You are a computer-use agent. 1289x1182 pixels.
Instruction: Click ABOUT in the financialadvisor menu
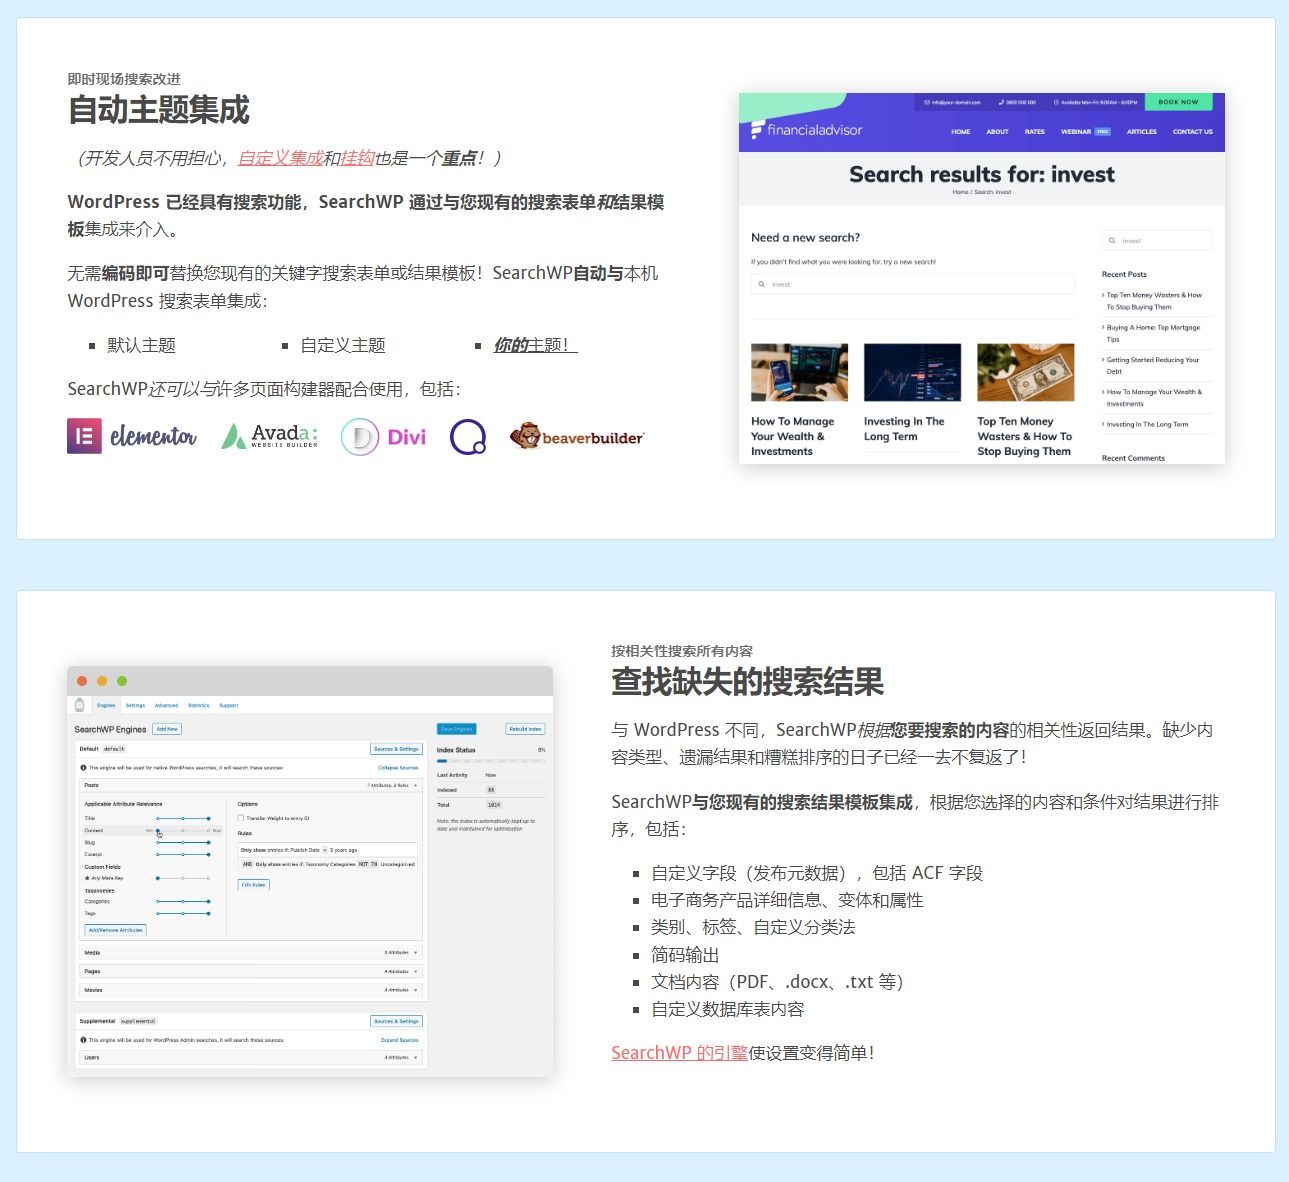coord(998,131)
